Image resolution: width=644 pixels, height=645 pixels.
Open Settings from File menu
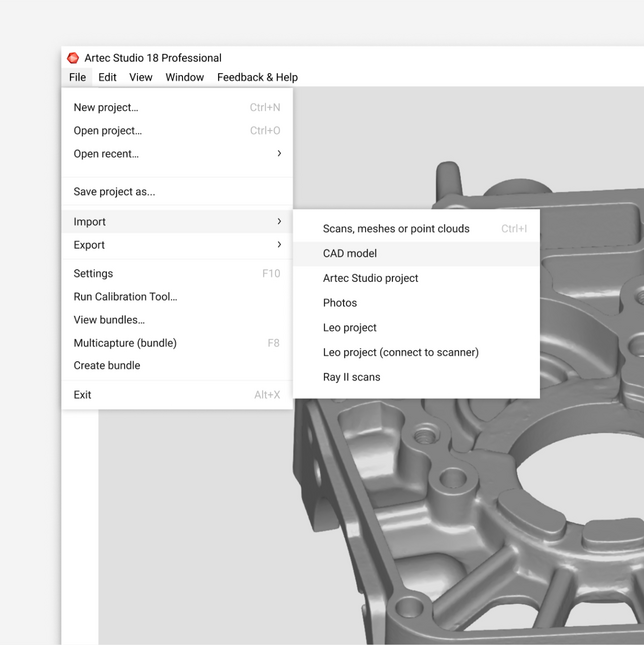click(x=177, y=274)
